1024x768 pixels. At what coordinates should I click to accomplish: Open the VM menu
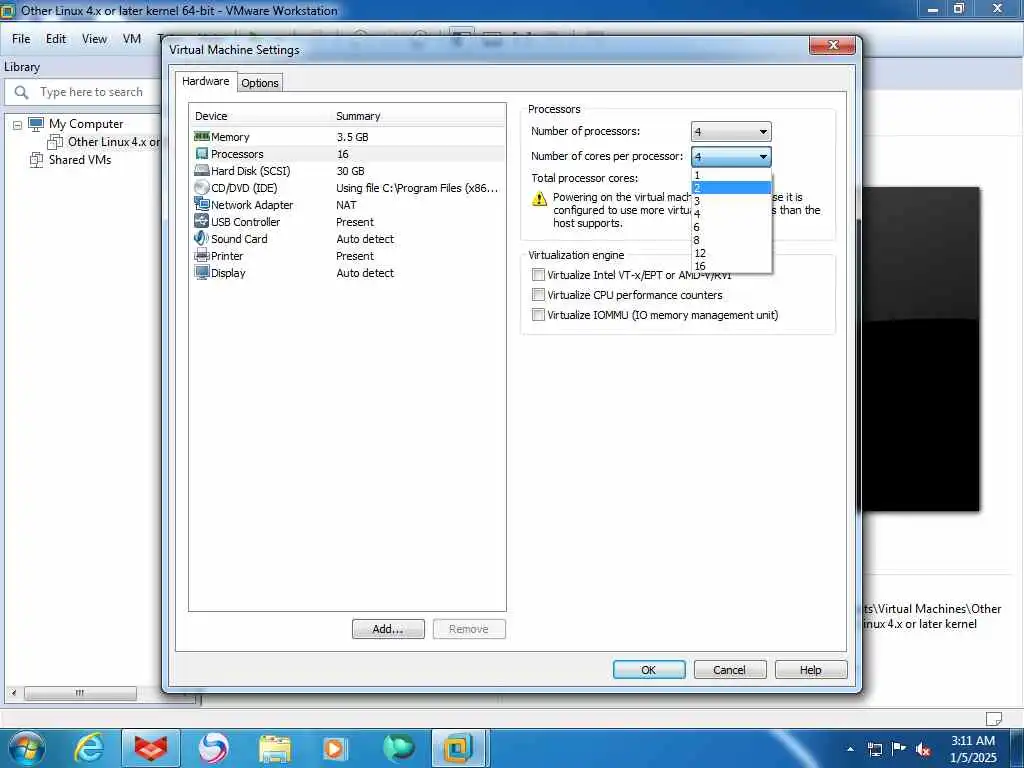click(132, 39)
